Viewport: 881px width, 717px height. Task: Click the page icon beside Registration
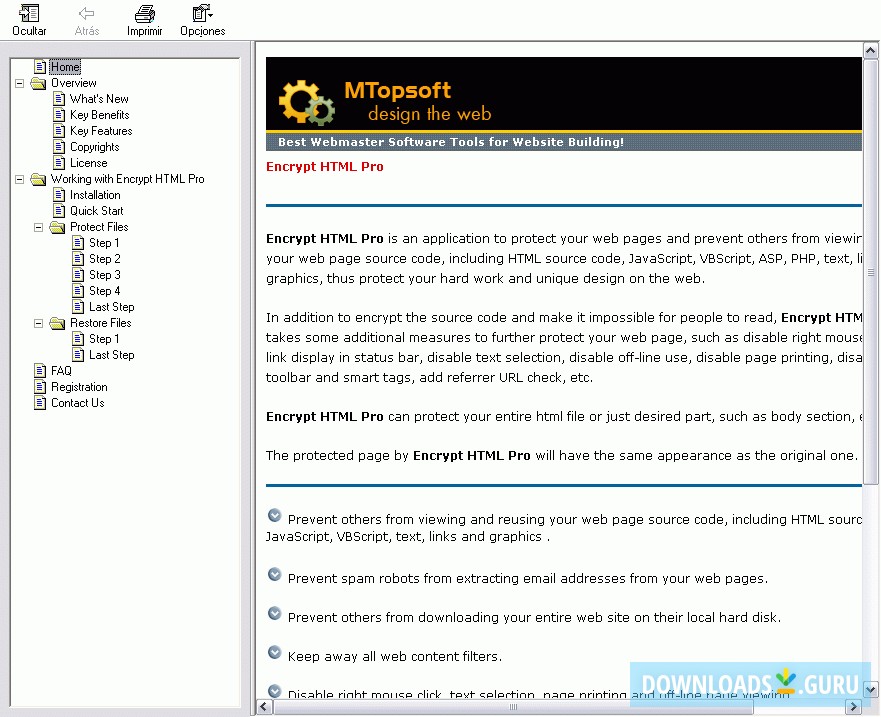(40, 387)
